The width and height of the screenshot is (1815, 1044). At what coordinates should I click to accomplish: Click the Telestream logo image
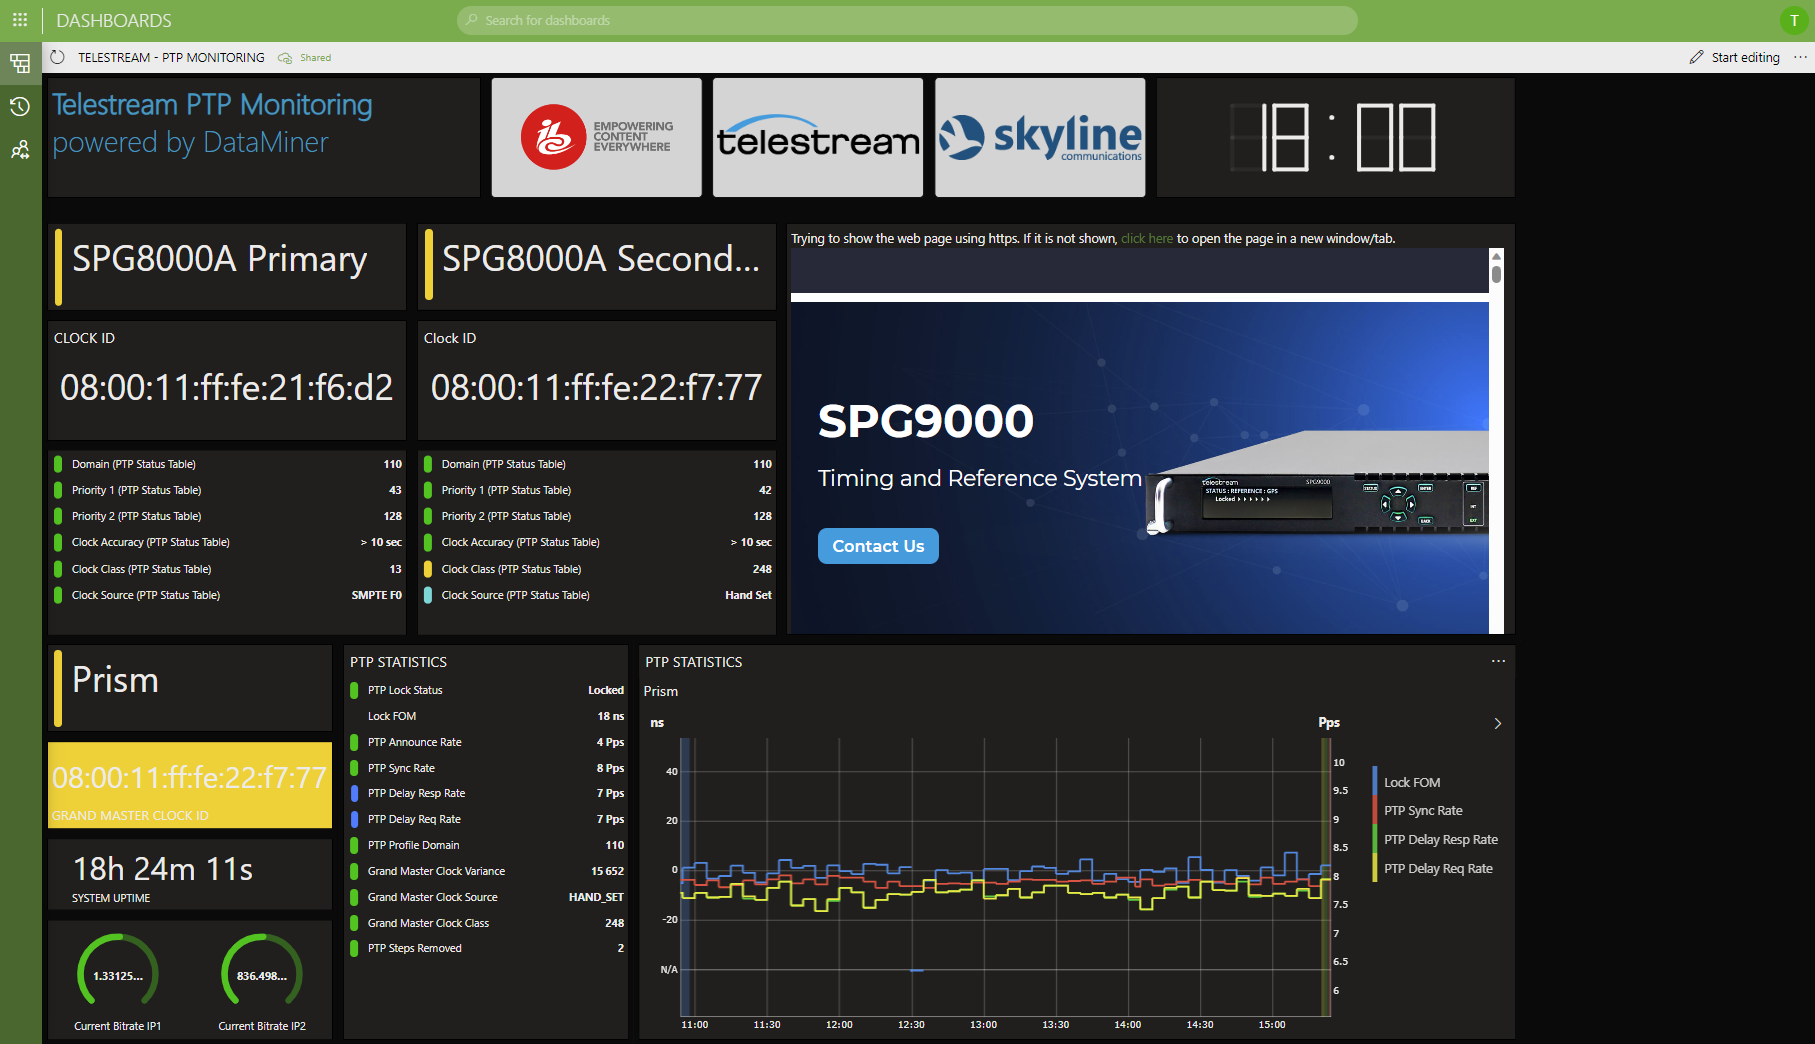[x=818, y=137]
